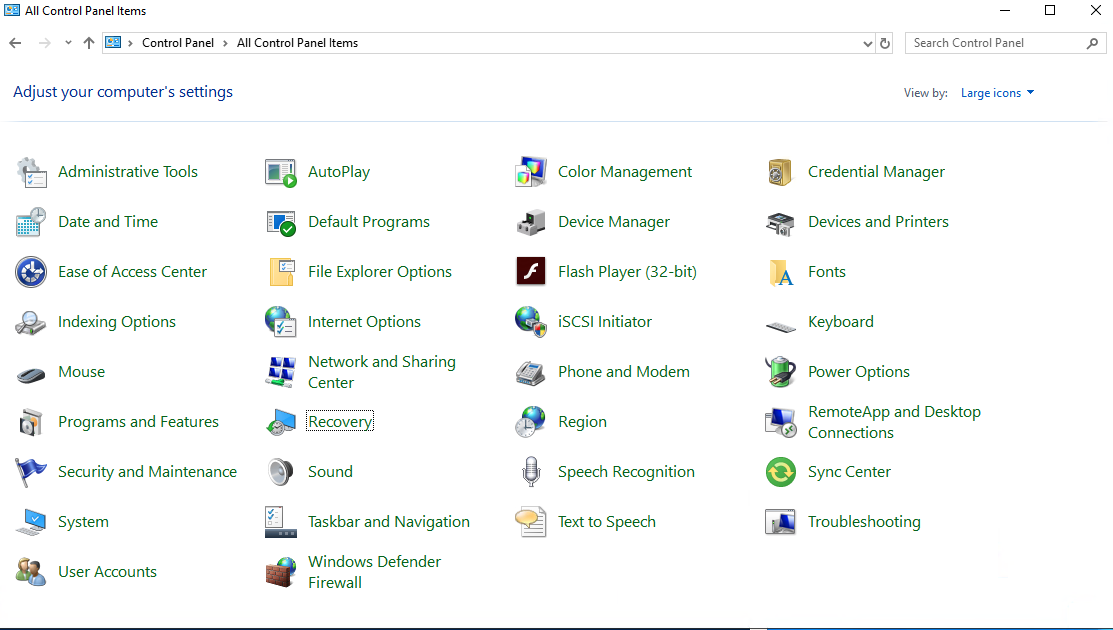Open the Programs and Features link
The width and height of the screenshot is (1113, 630).
(138, 422)
